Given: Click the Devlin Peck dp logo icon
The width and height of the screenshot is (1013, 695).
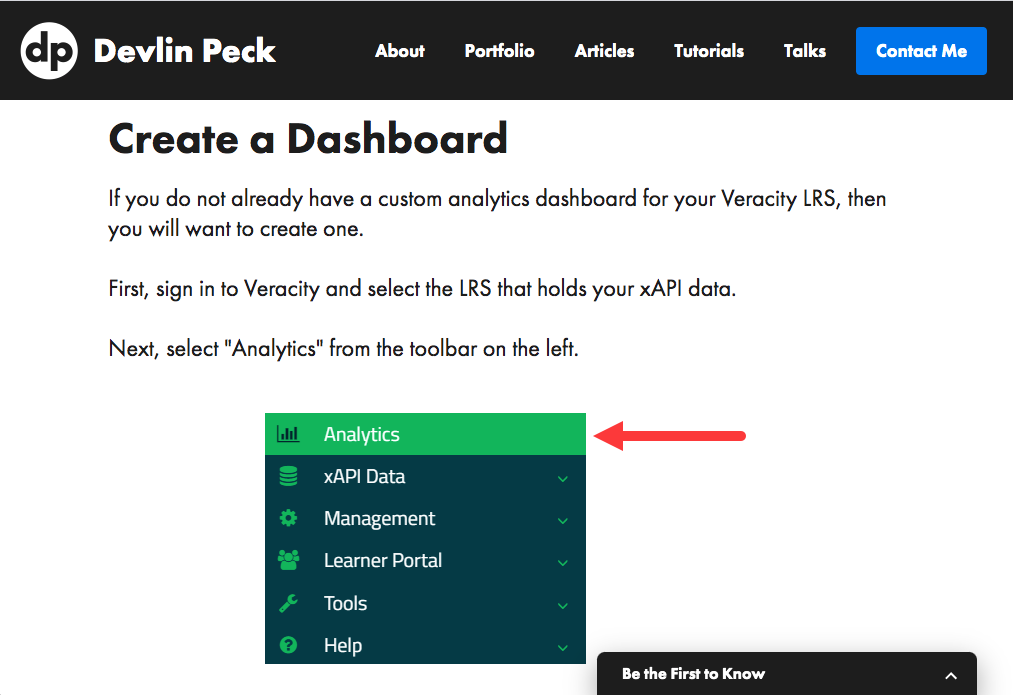Looking at the screenshot, I should (x=49, y=51).
